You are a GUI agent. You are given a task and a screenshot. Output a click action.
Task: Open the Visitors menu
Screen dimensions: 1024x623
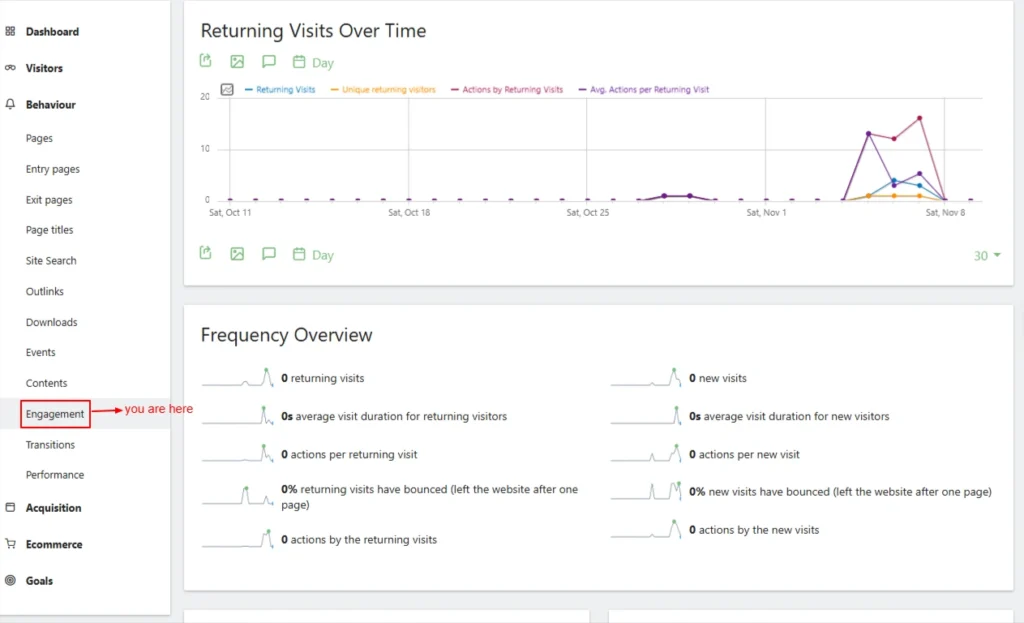click(x=44, y=68)
